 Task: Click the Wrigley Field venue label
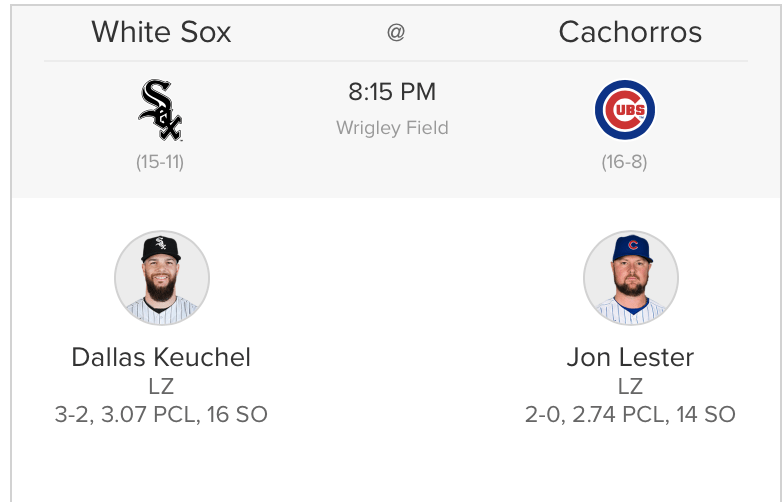(392, 128)
